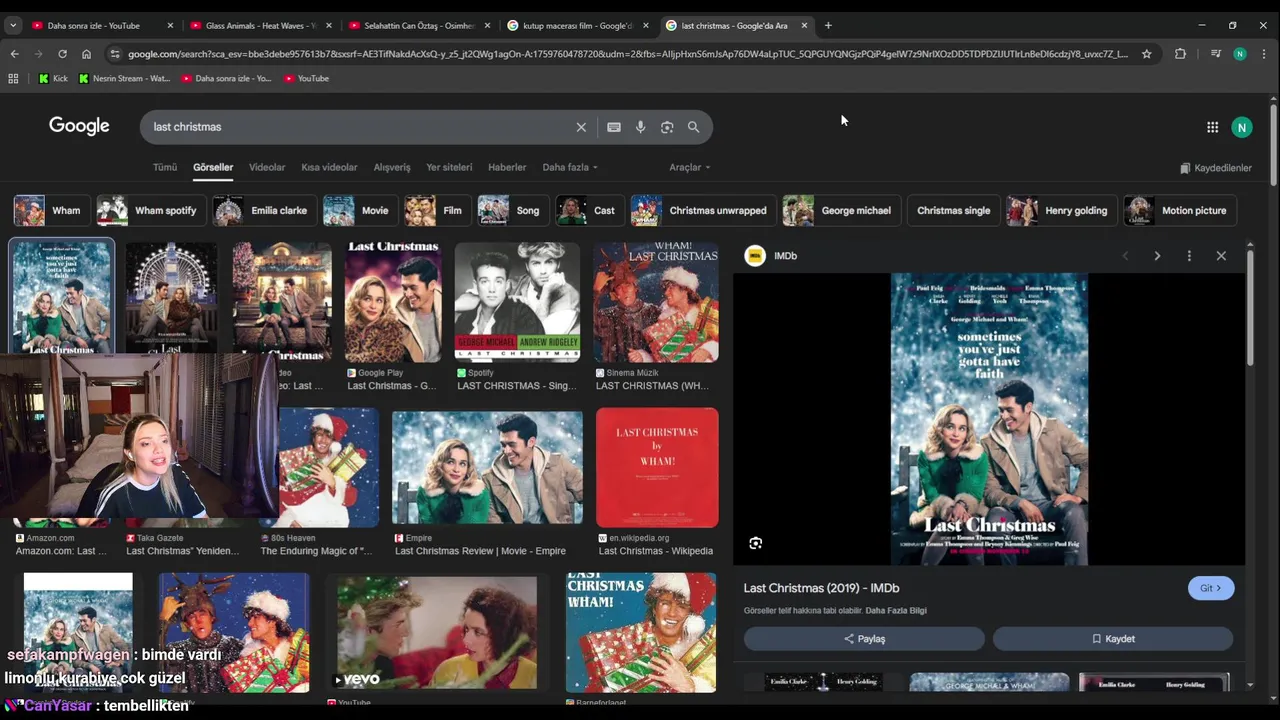Select the Alışveriş search tab
The width and height of the screenshot is (1280, 720).
point(392,167)
